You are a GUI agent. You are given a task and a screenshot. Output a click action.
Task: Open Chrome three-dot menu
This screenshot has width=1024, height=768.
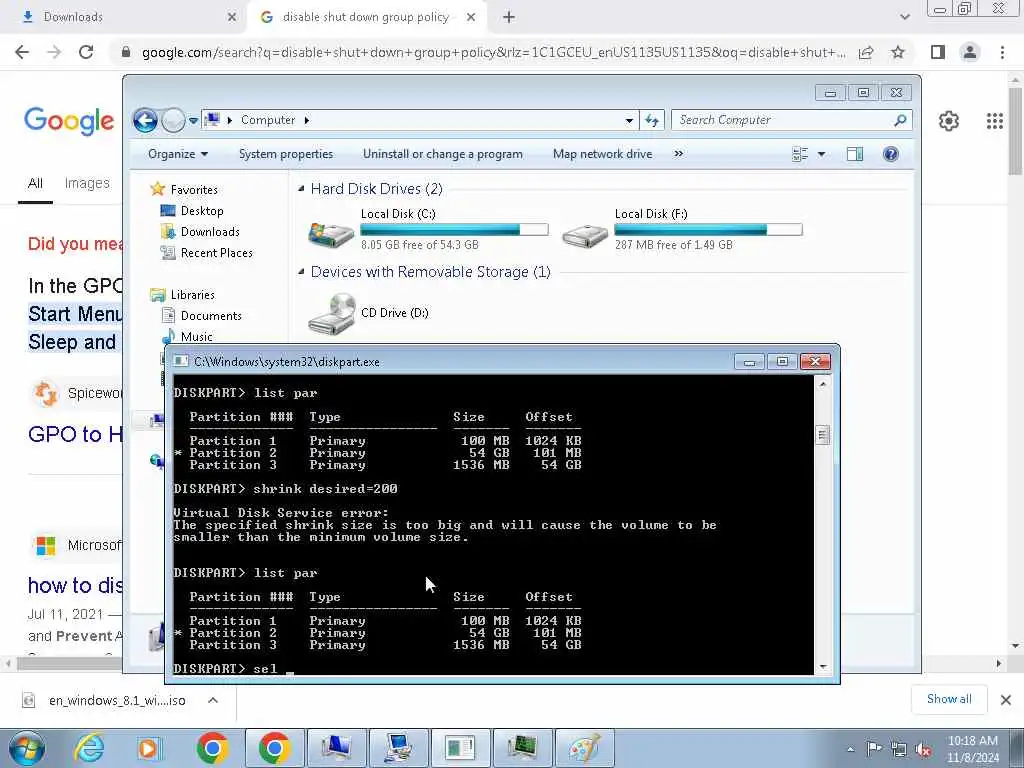1002,52
